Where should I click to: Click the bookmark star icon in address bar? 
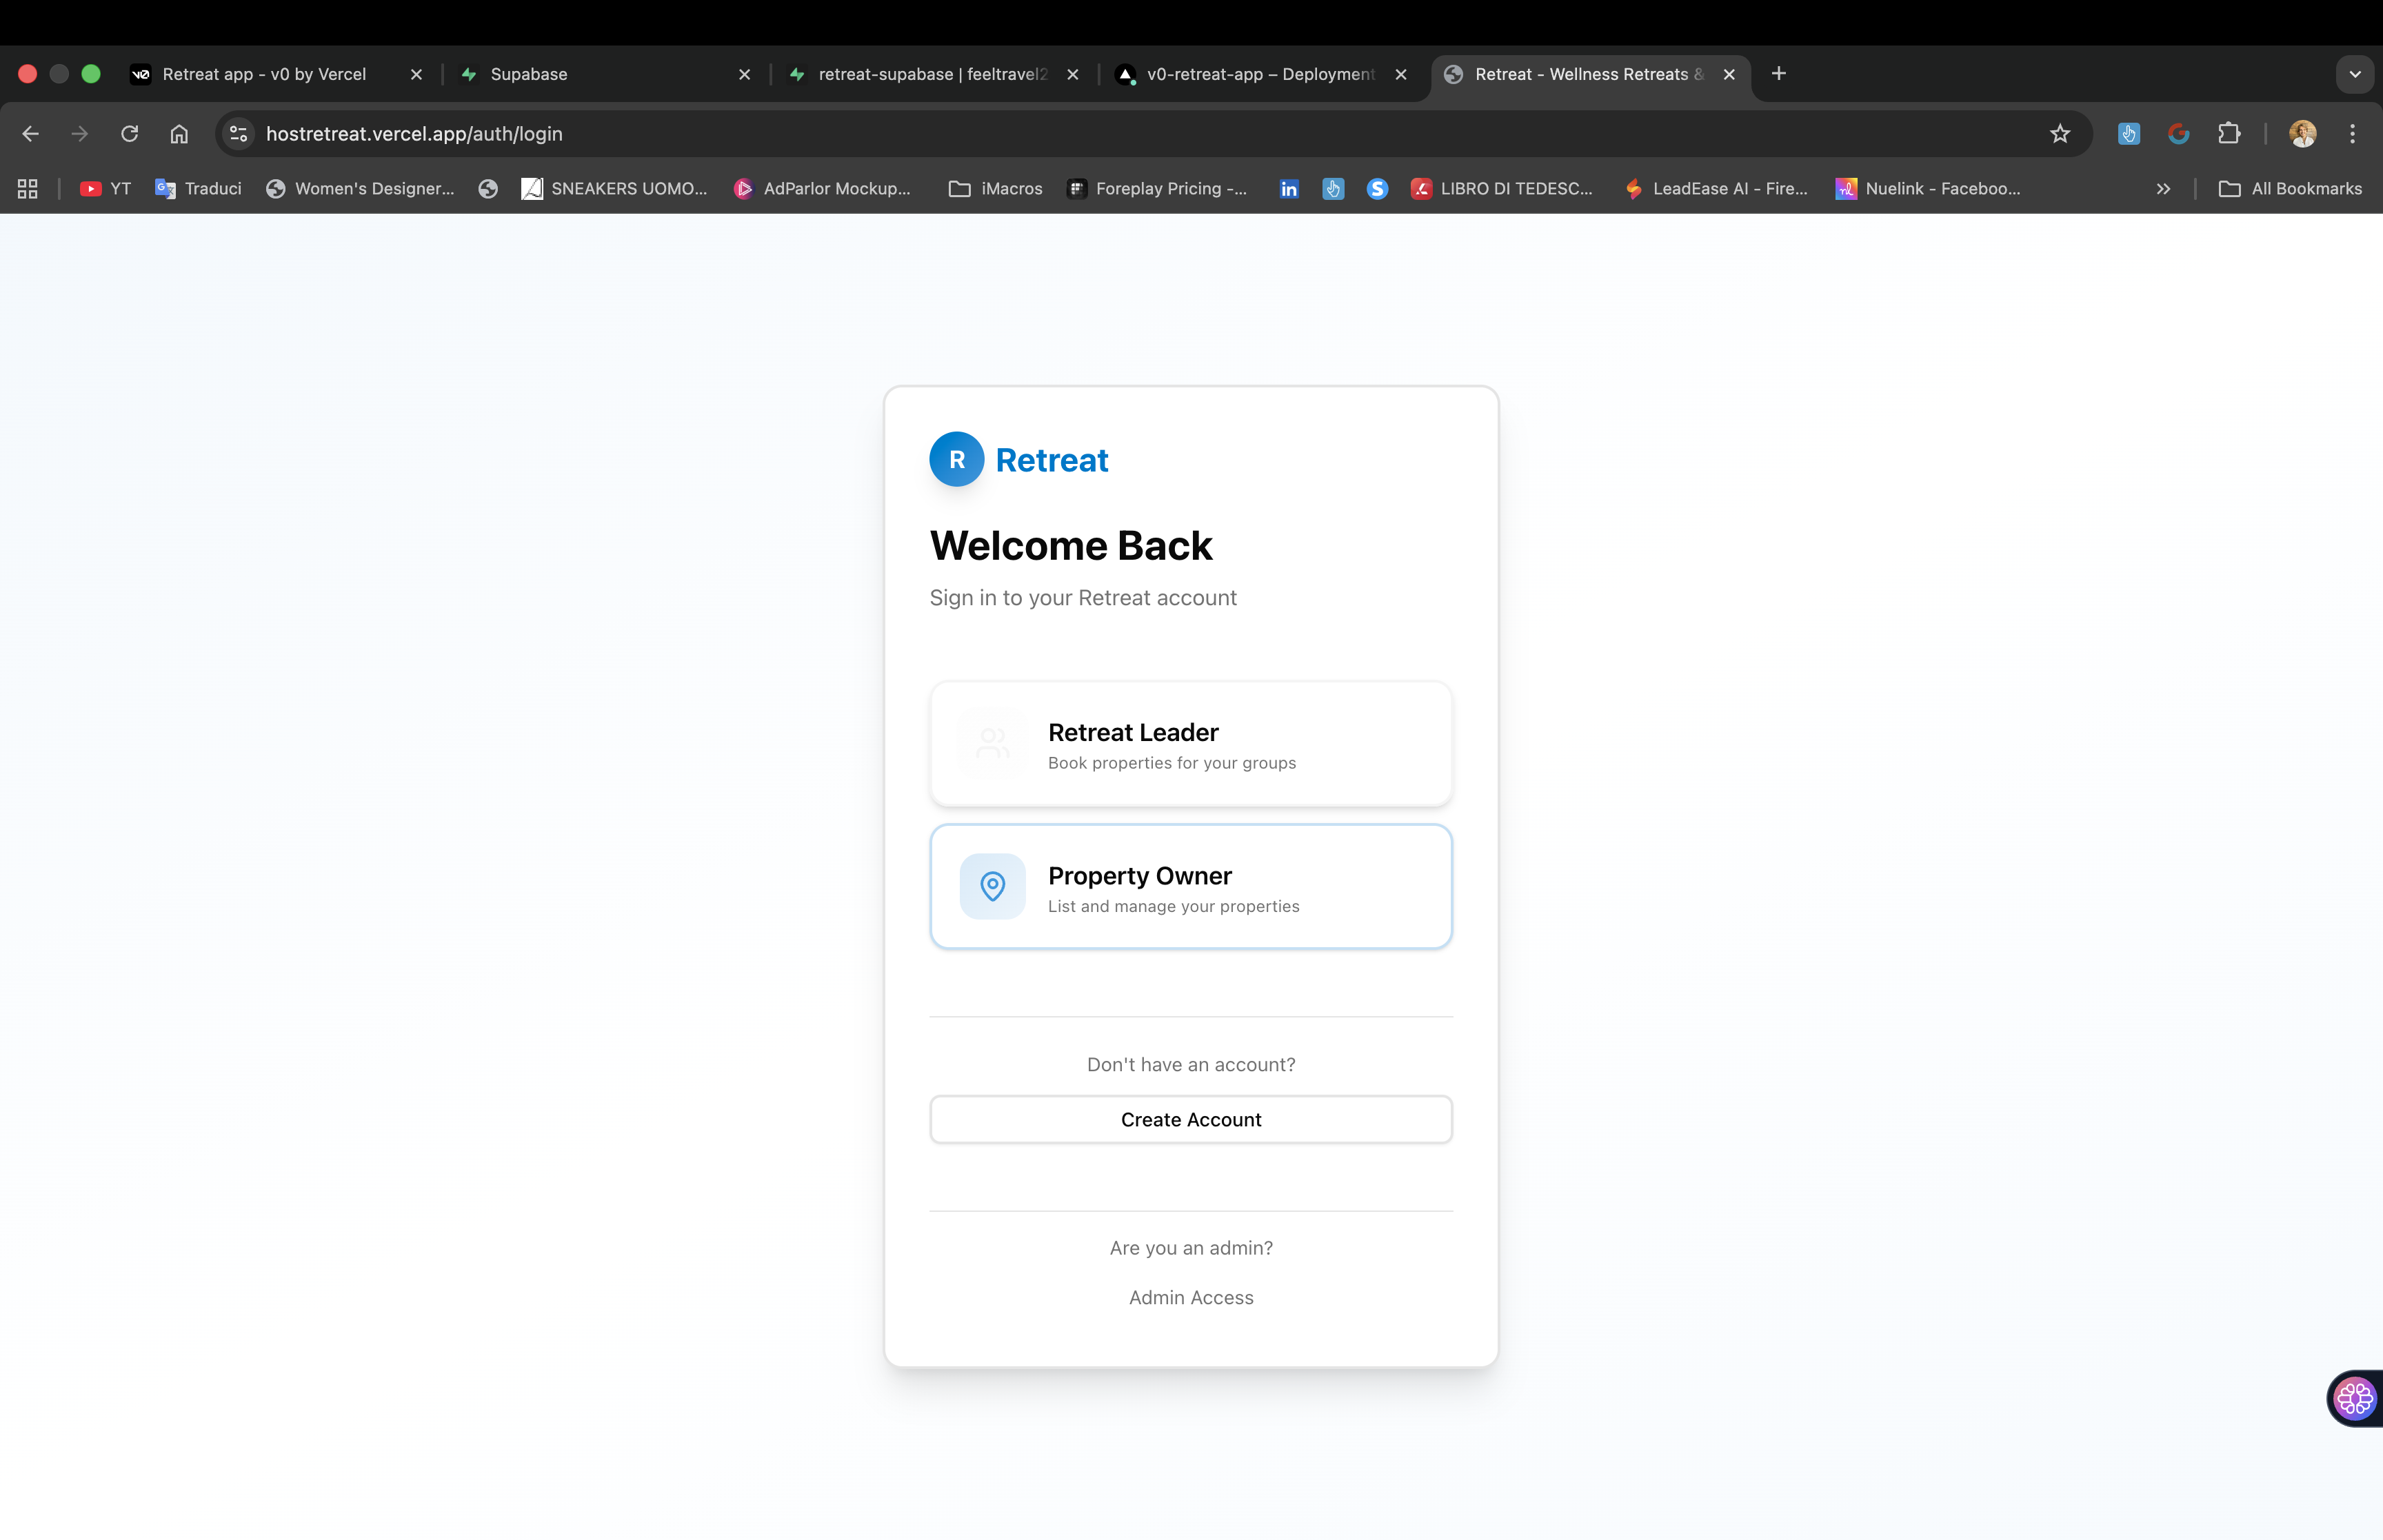(x=2059, y=134)
